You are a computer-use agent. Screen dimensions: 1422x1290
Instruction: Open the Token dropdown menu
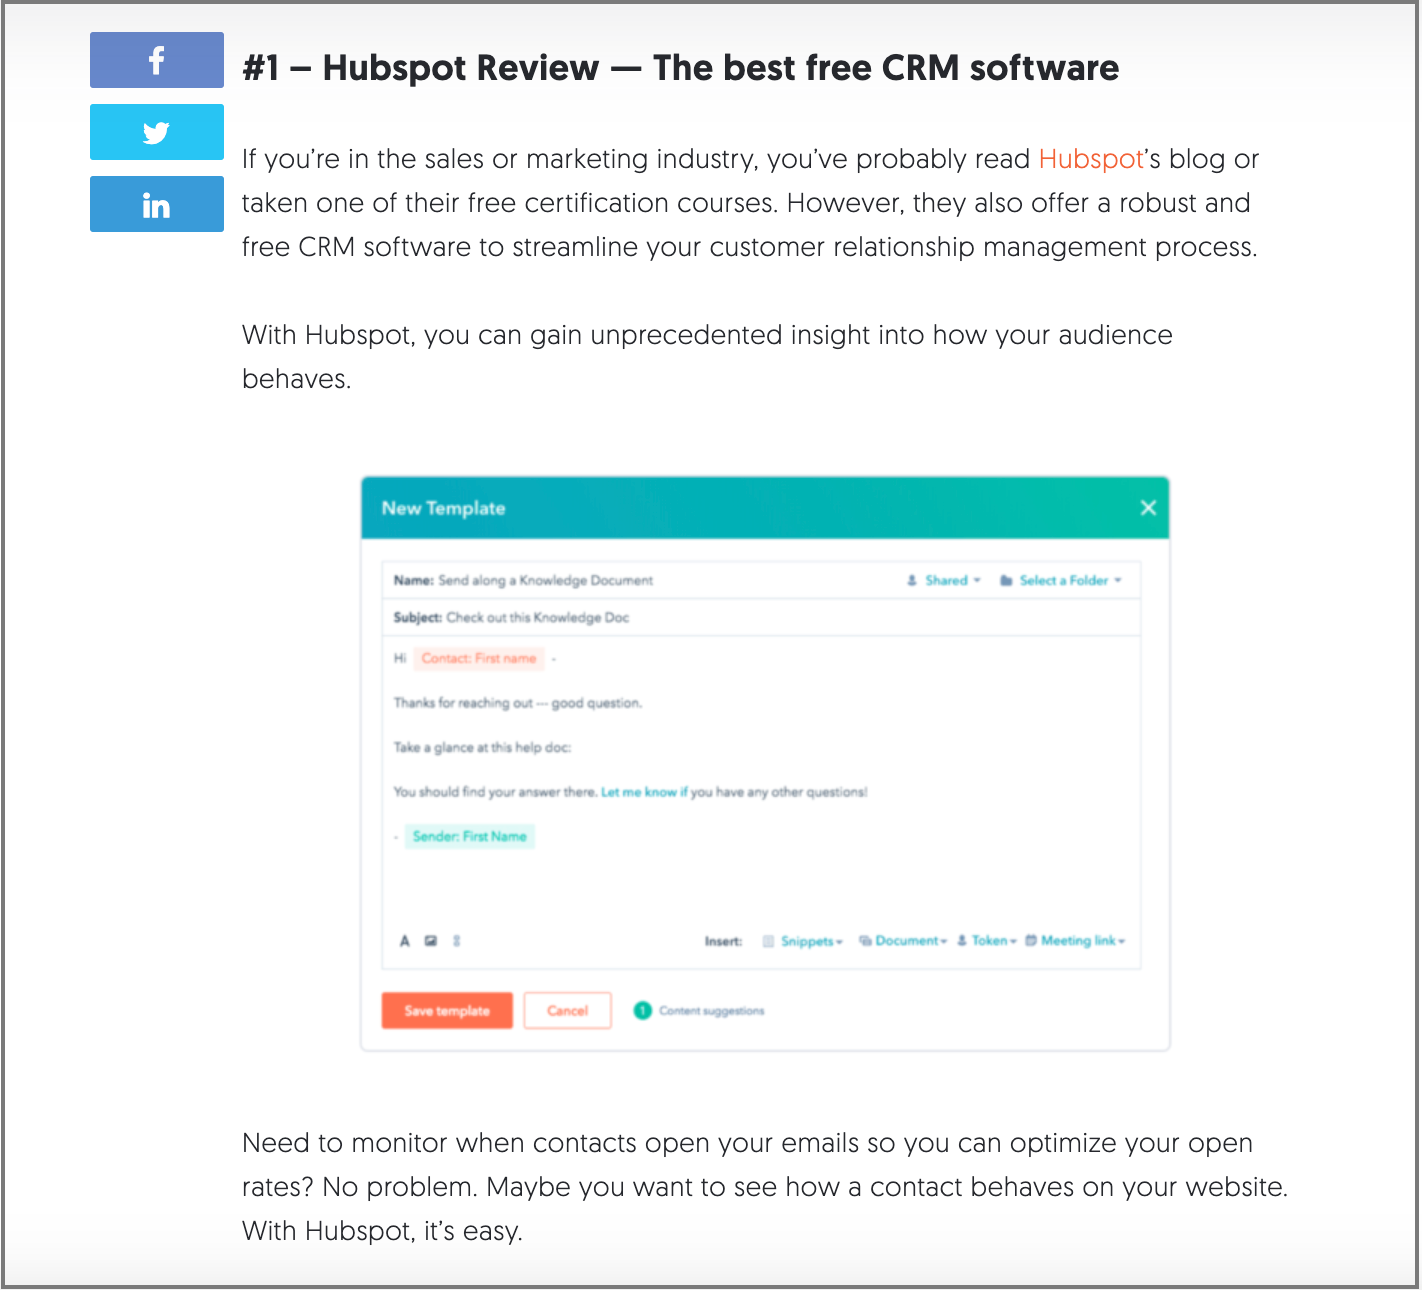(x=987, y=941)
